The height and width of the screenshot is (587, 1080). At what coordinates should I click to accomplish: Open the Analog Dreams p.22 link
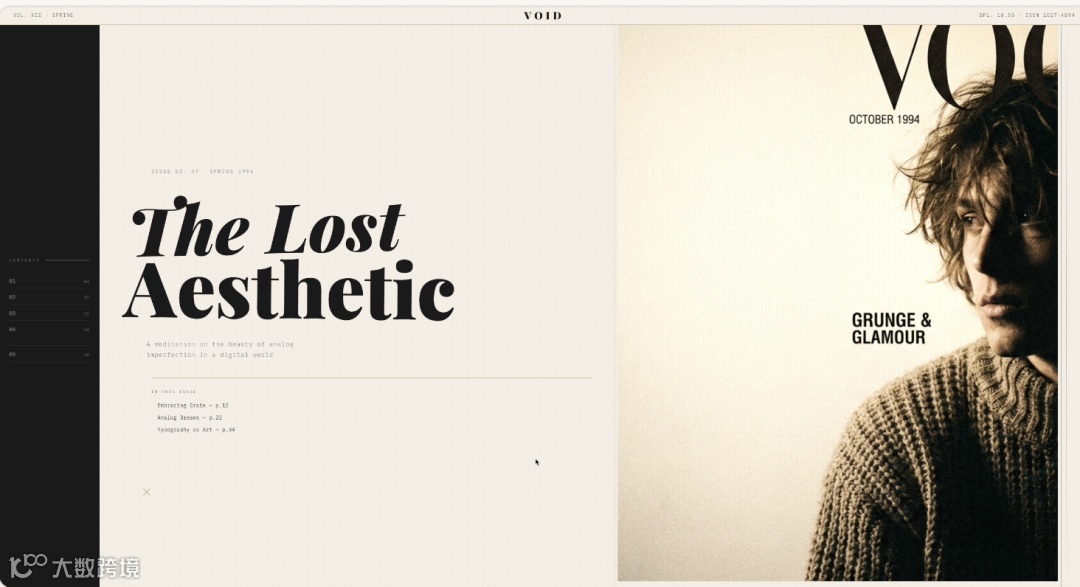pyautogui.click(x=189, y=418)
